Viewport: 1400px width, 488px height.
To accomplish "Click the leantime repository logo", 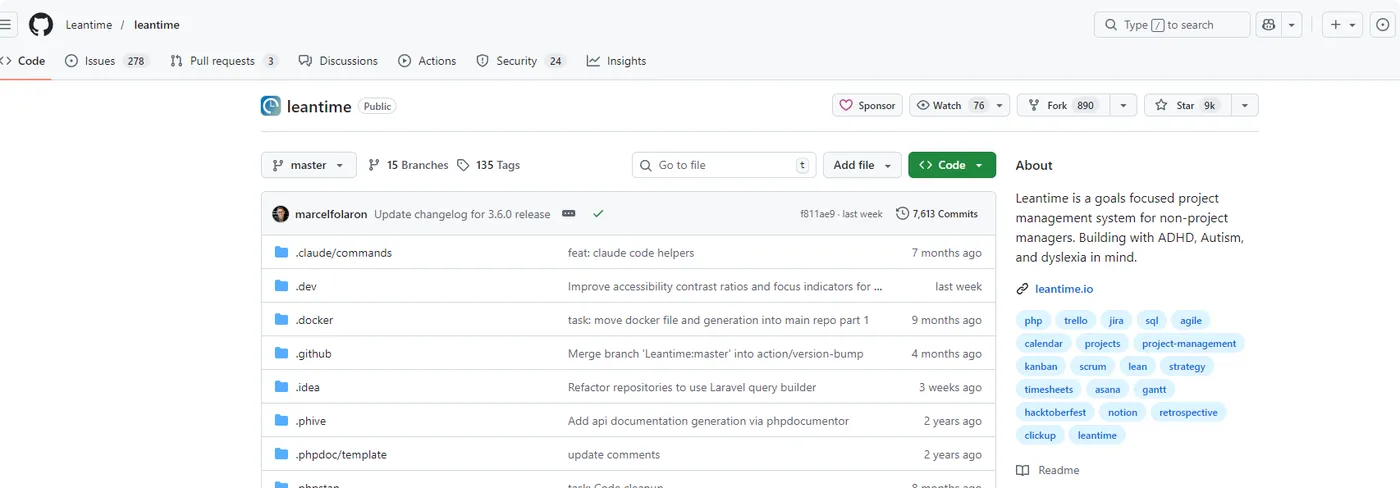I will [x=270, y=106].
